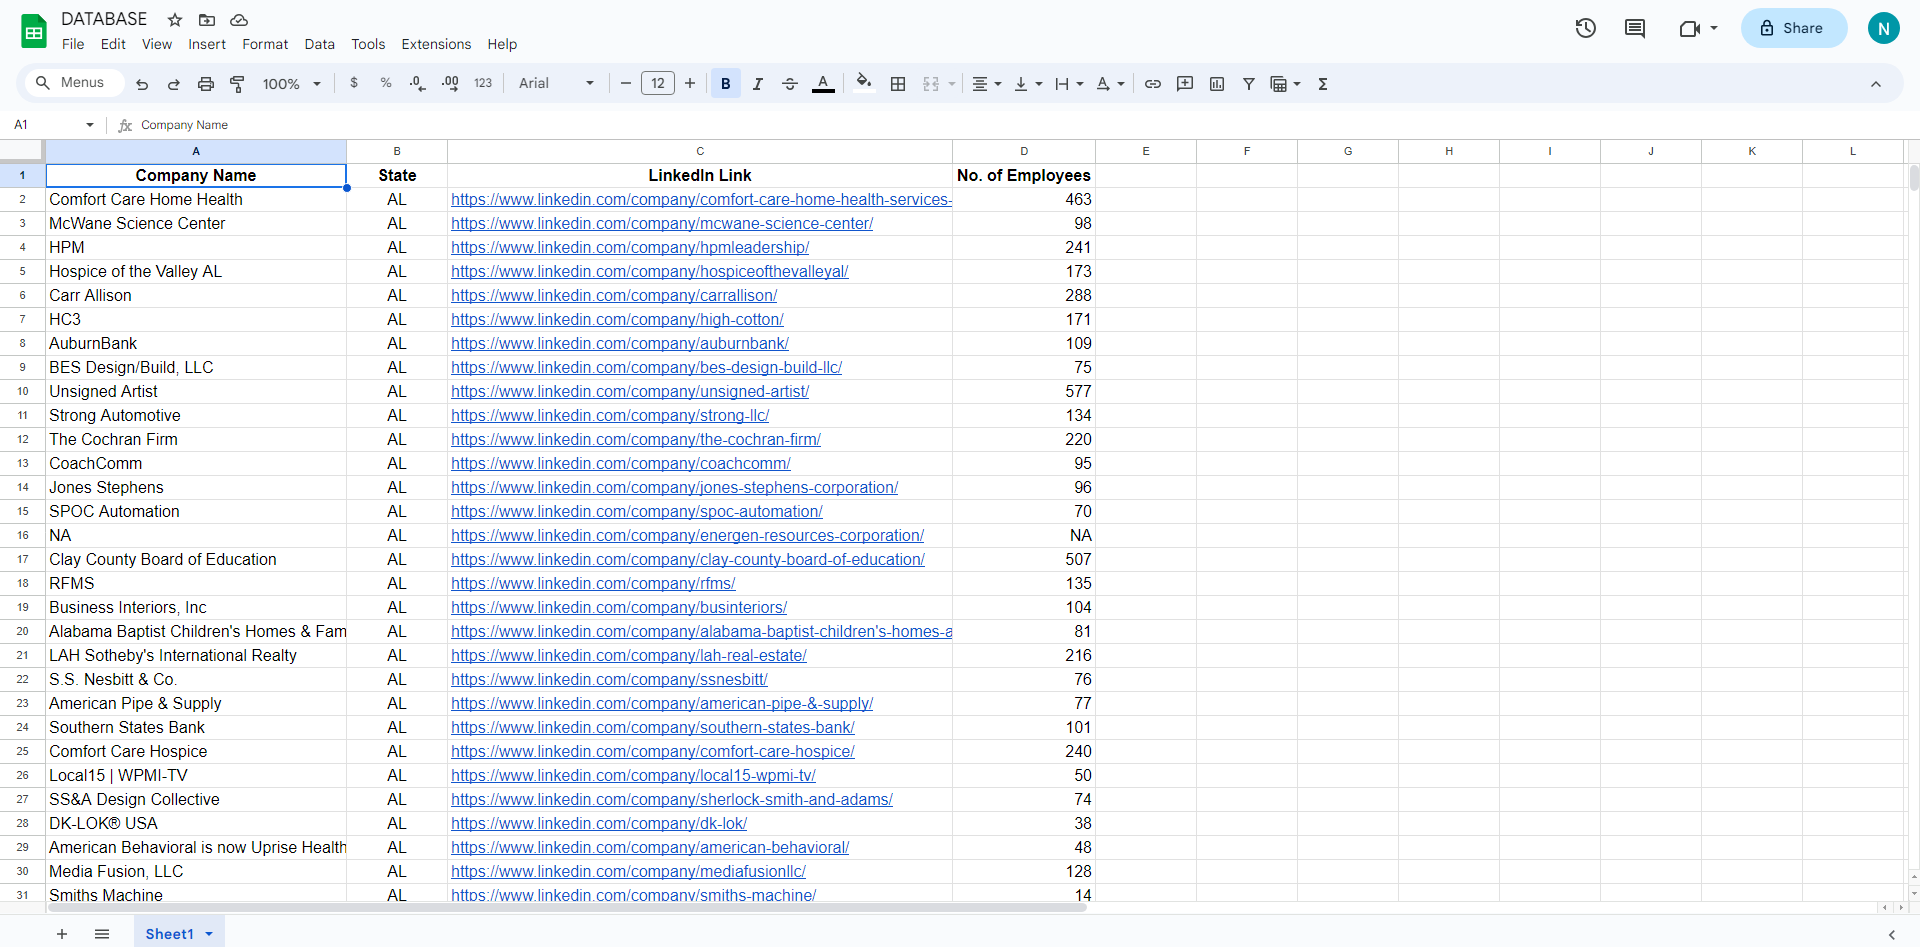
Task: Open the Carr Allison LinkedIn link
Action: [x=614, y=296]
